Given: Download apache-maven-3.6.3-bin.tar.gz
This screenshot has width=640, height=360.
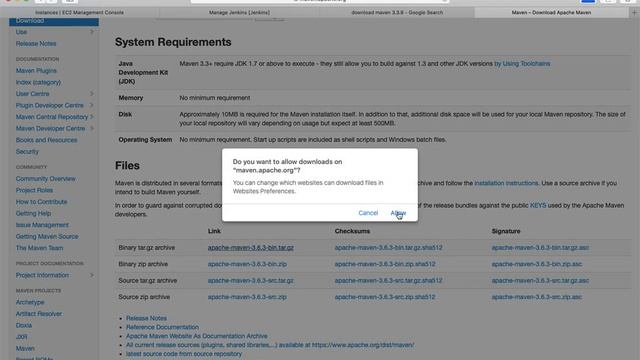Looking at the screenshot, I should [x=251, y=248].
